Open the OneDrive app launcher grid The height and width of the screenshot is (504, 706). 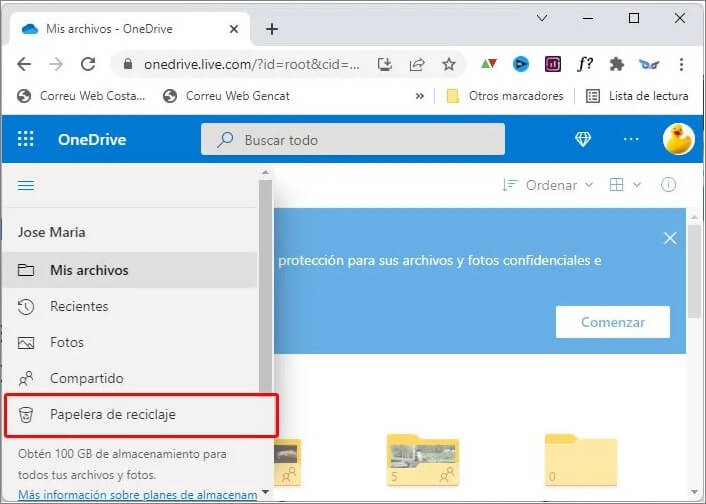26,139
